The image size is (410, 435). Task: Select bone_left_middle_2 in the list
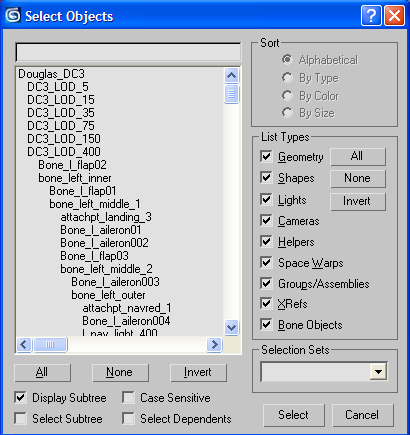click(107, 269)
